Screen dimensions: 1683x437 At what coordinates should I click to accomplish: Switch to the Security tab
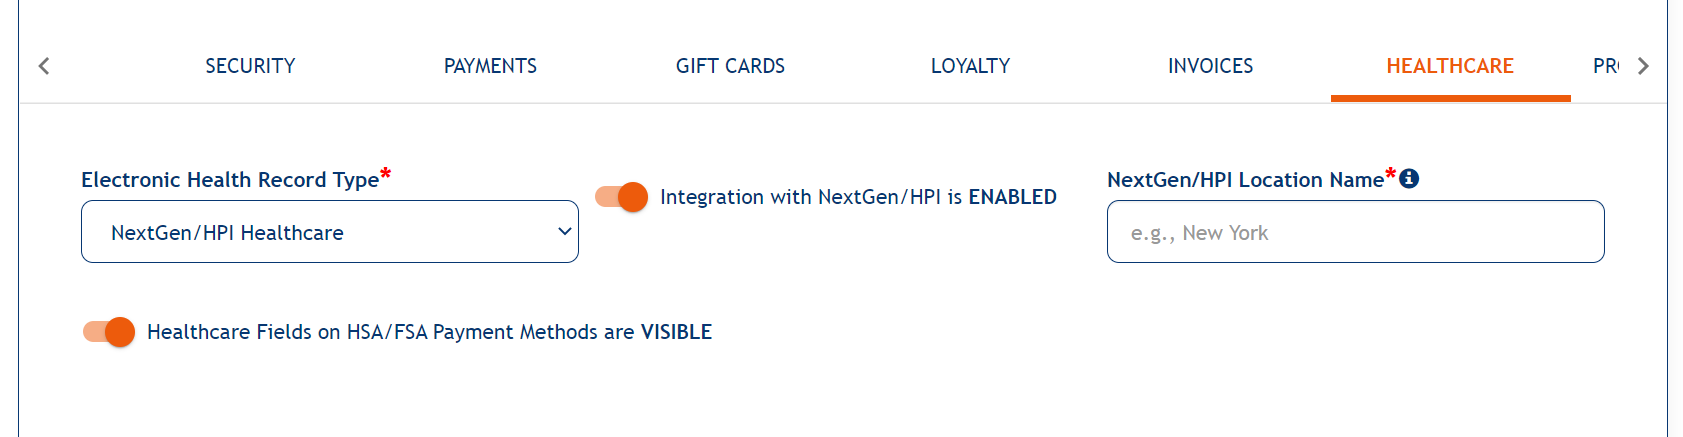250,66
